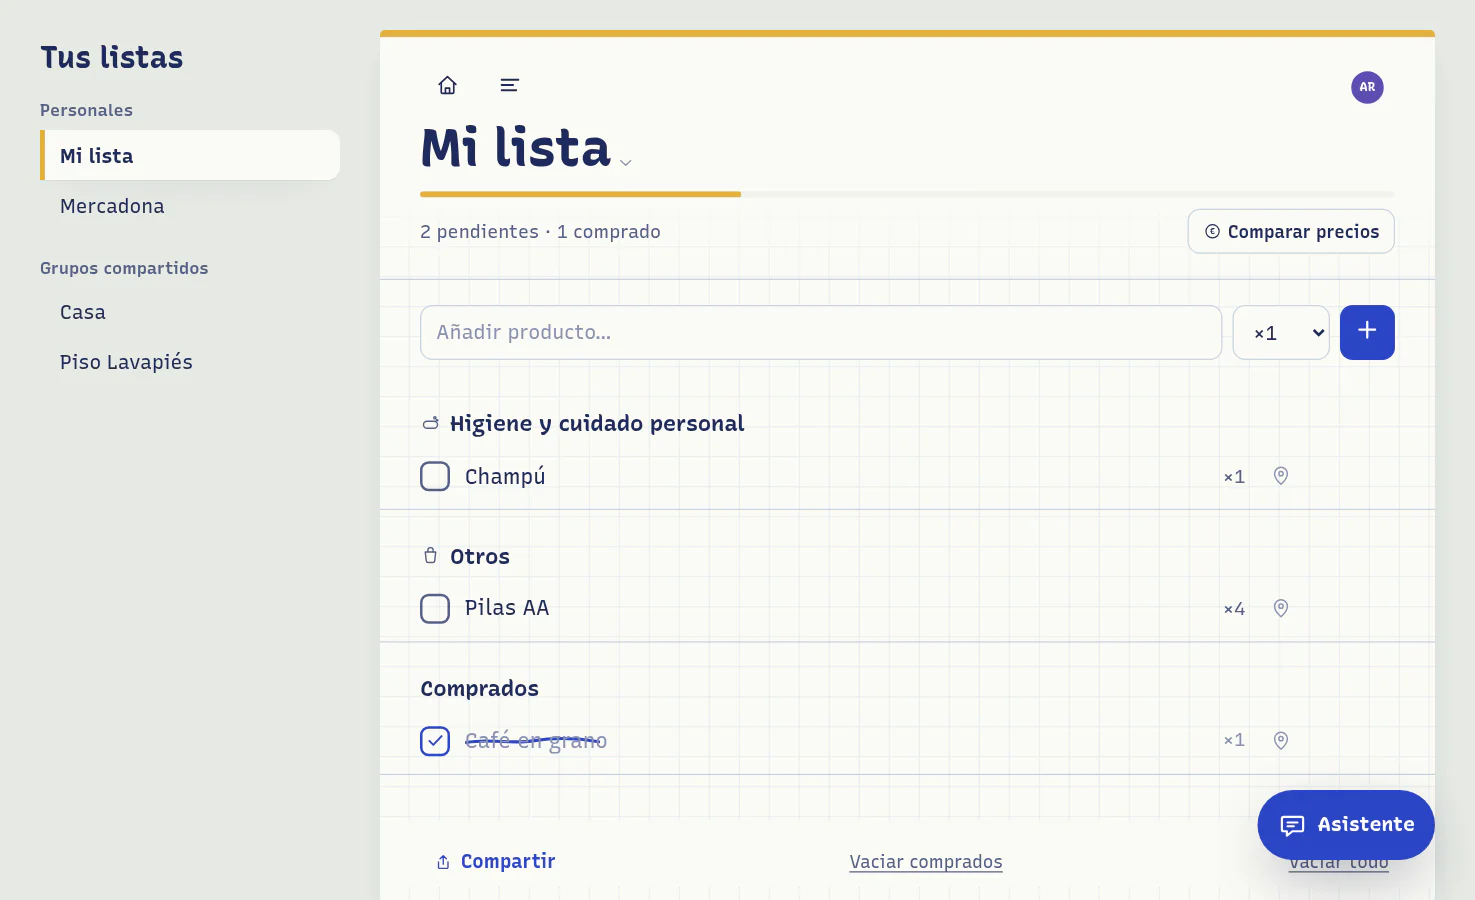
Task: Click the Otros category heading
Action: pos(480,557)
